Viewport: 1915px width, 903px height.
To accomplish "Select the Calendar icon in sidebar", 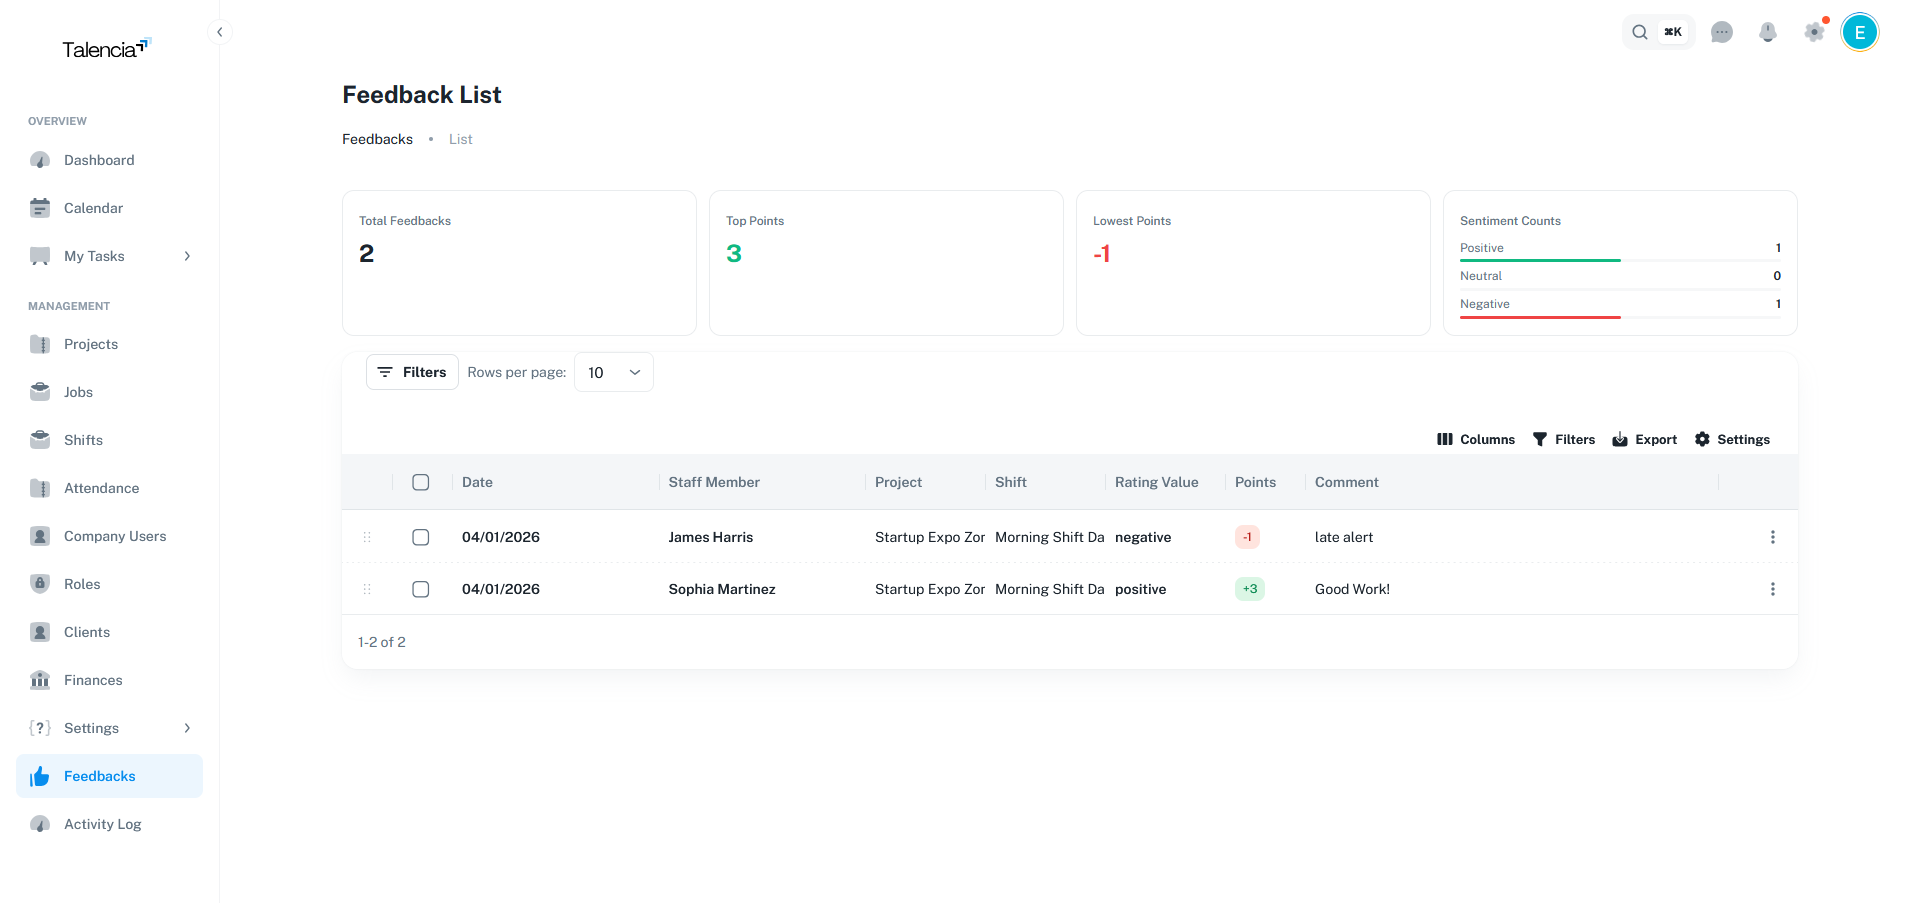I will pyautogui.click(x=40, y=208).
